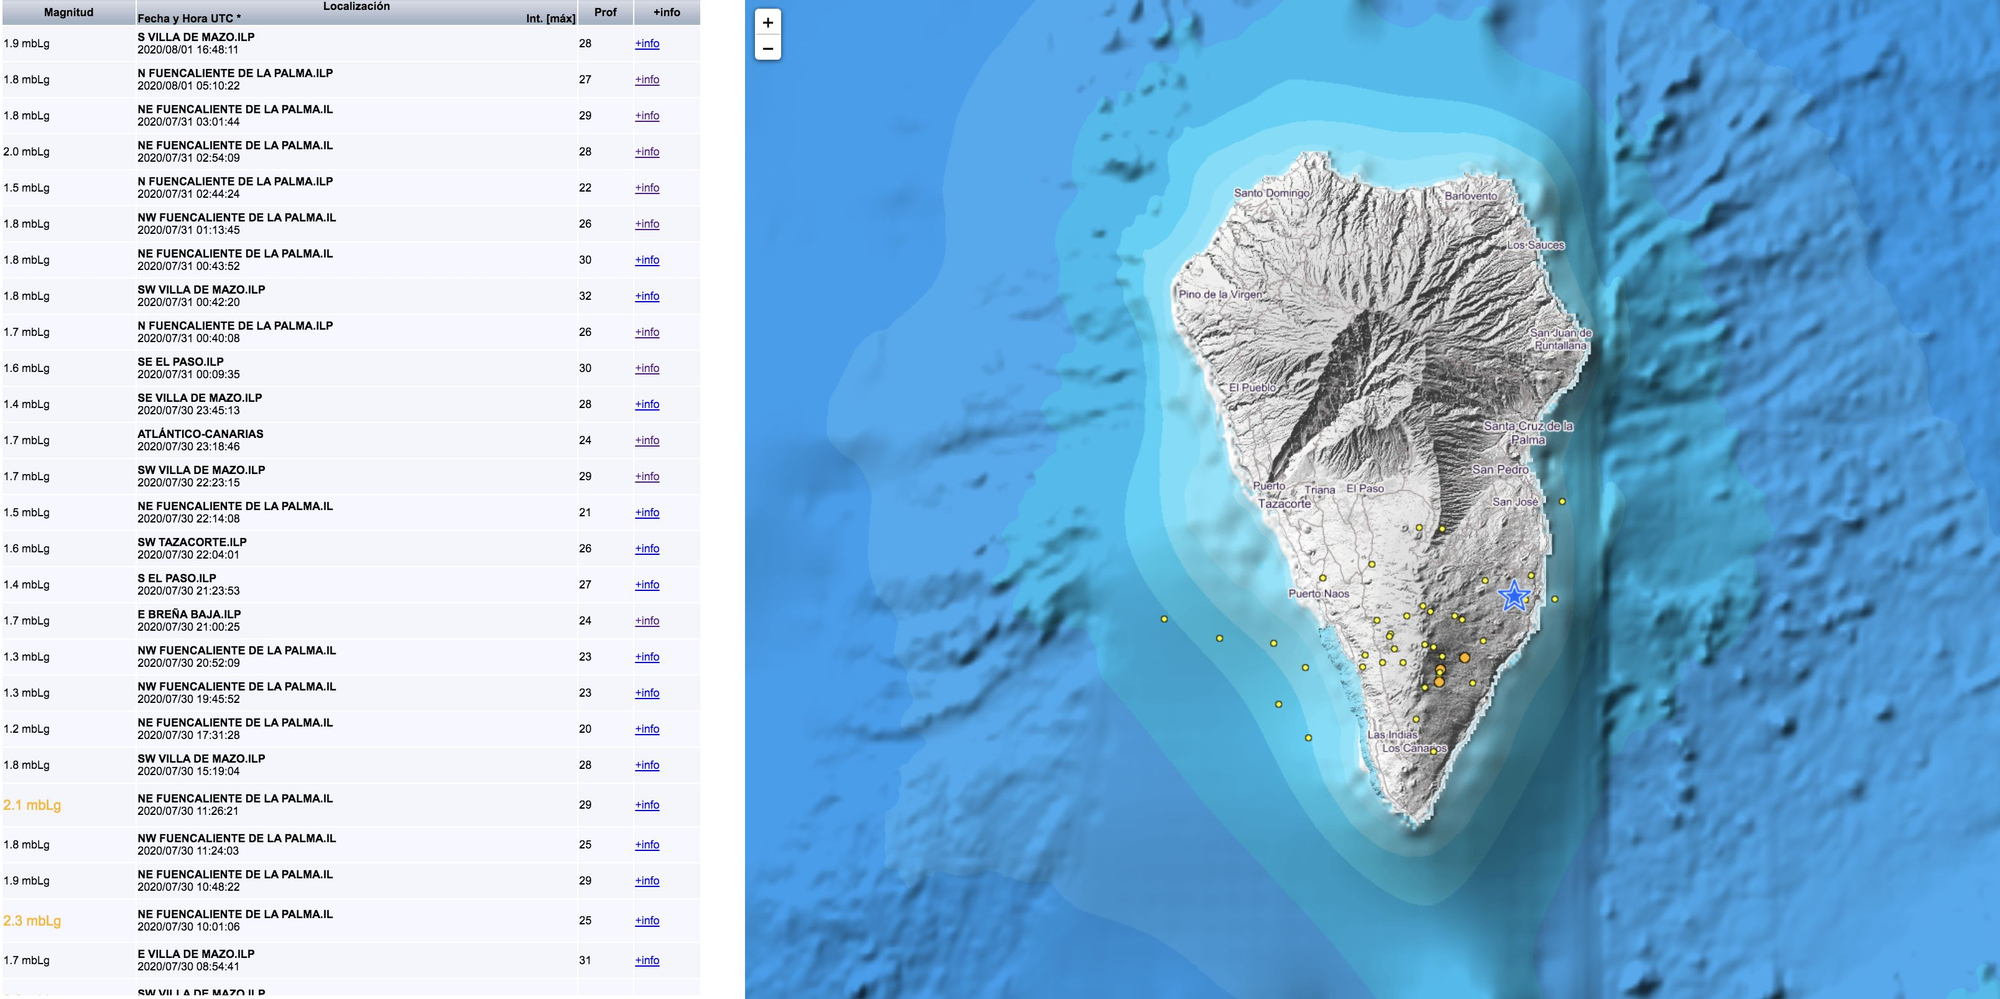
Task: Open +info for 2020/07/31 02:44:24 event
Action: tap(647, 188)
